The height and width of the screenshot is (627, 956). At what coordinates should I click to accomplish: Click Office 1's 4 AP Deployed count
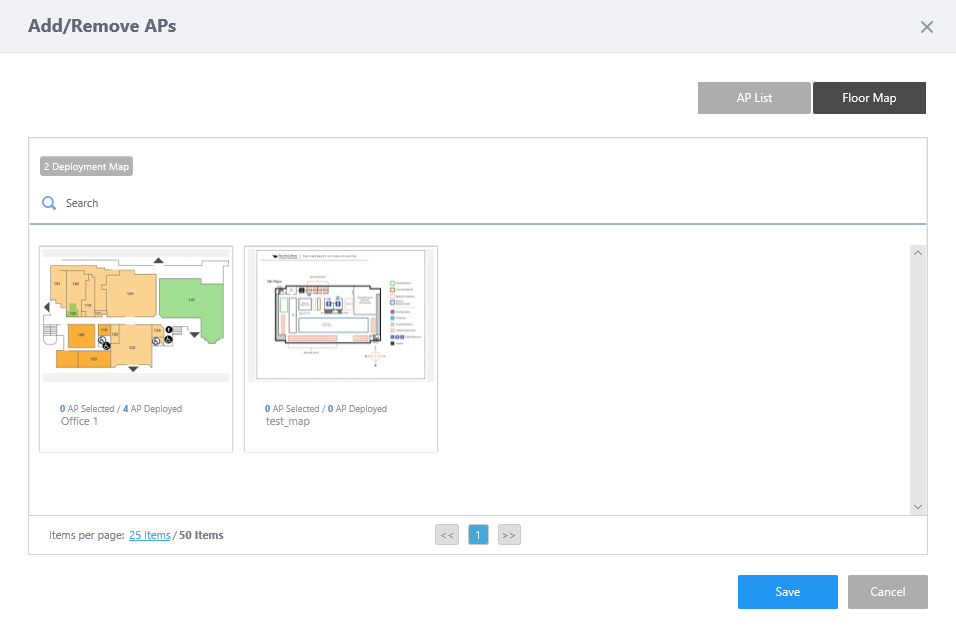152,409
